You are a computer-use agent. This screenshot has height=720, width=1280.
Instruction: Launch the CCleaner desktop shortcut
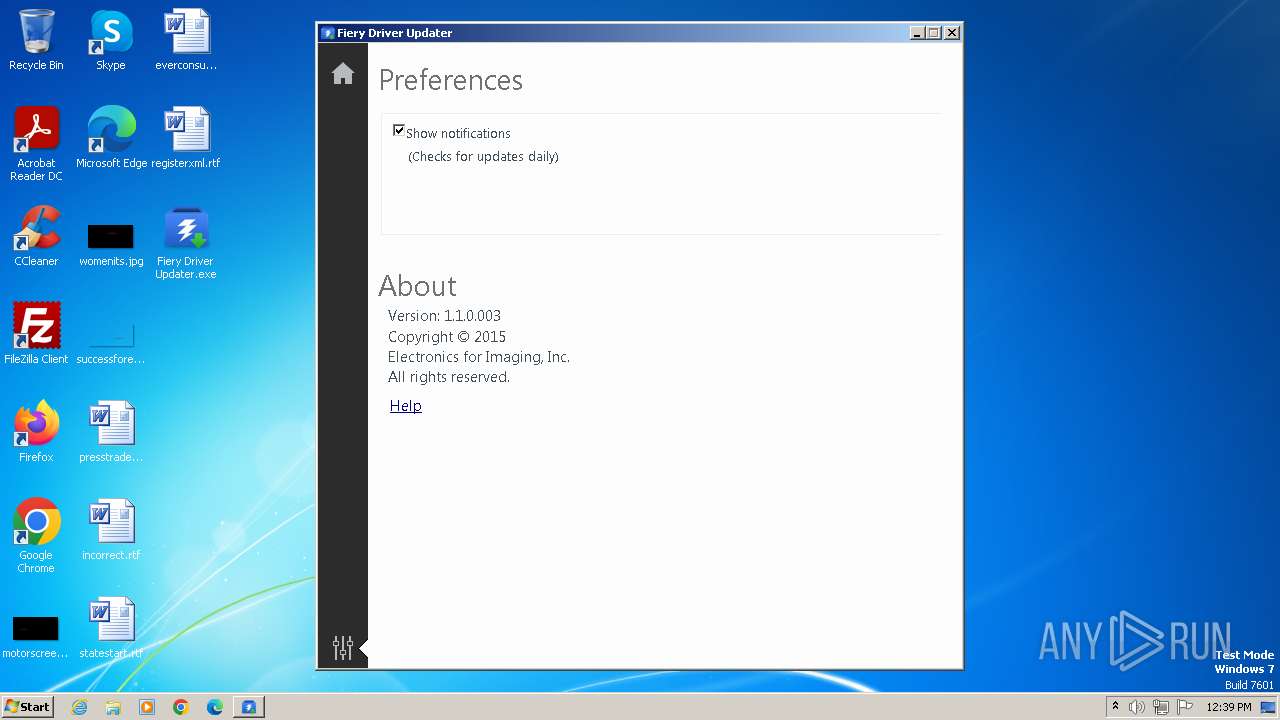click(x=36, y=236)
